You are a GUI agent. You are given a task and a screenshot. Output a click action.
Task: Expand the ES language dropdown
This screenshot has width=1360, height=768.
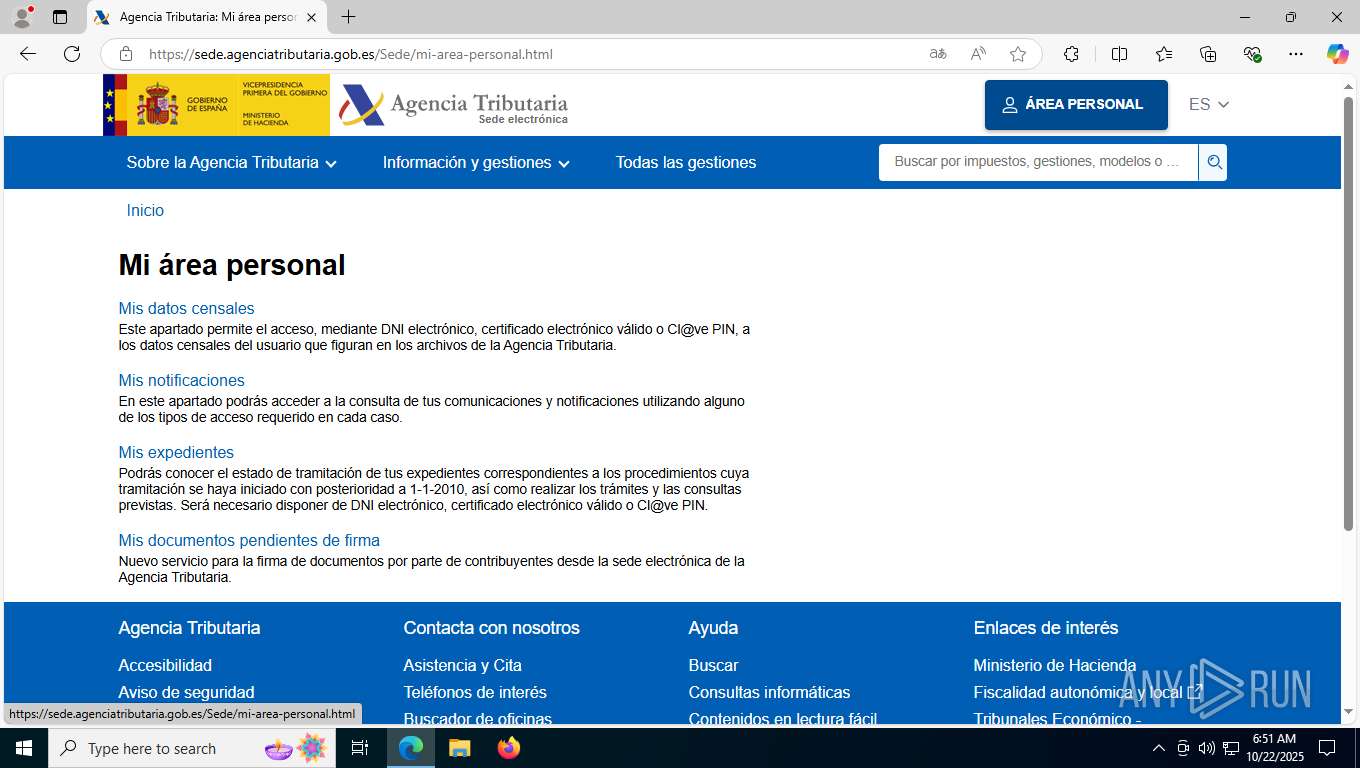(x=1209, y=104)
